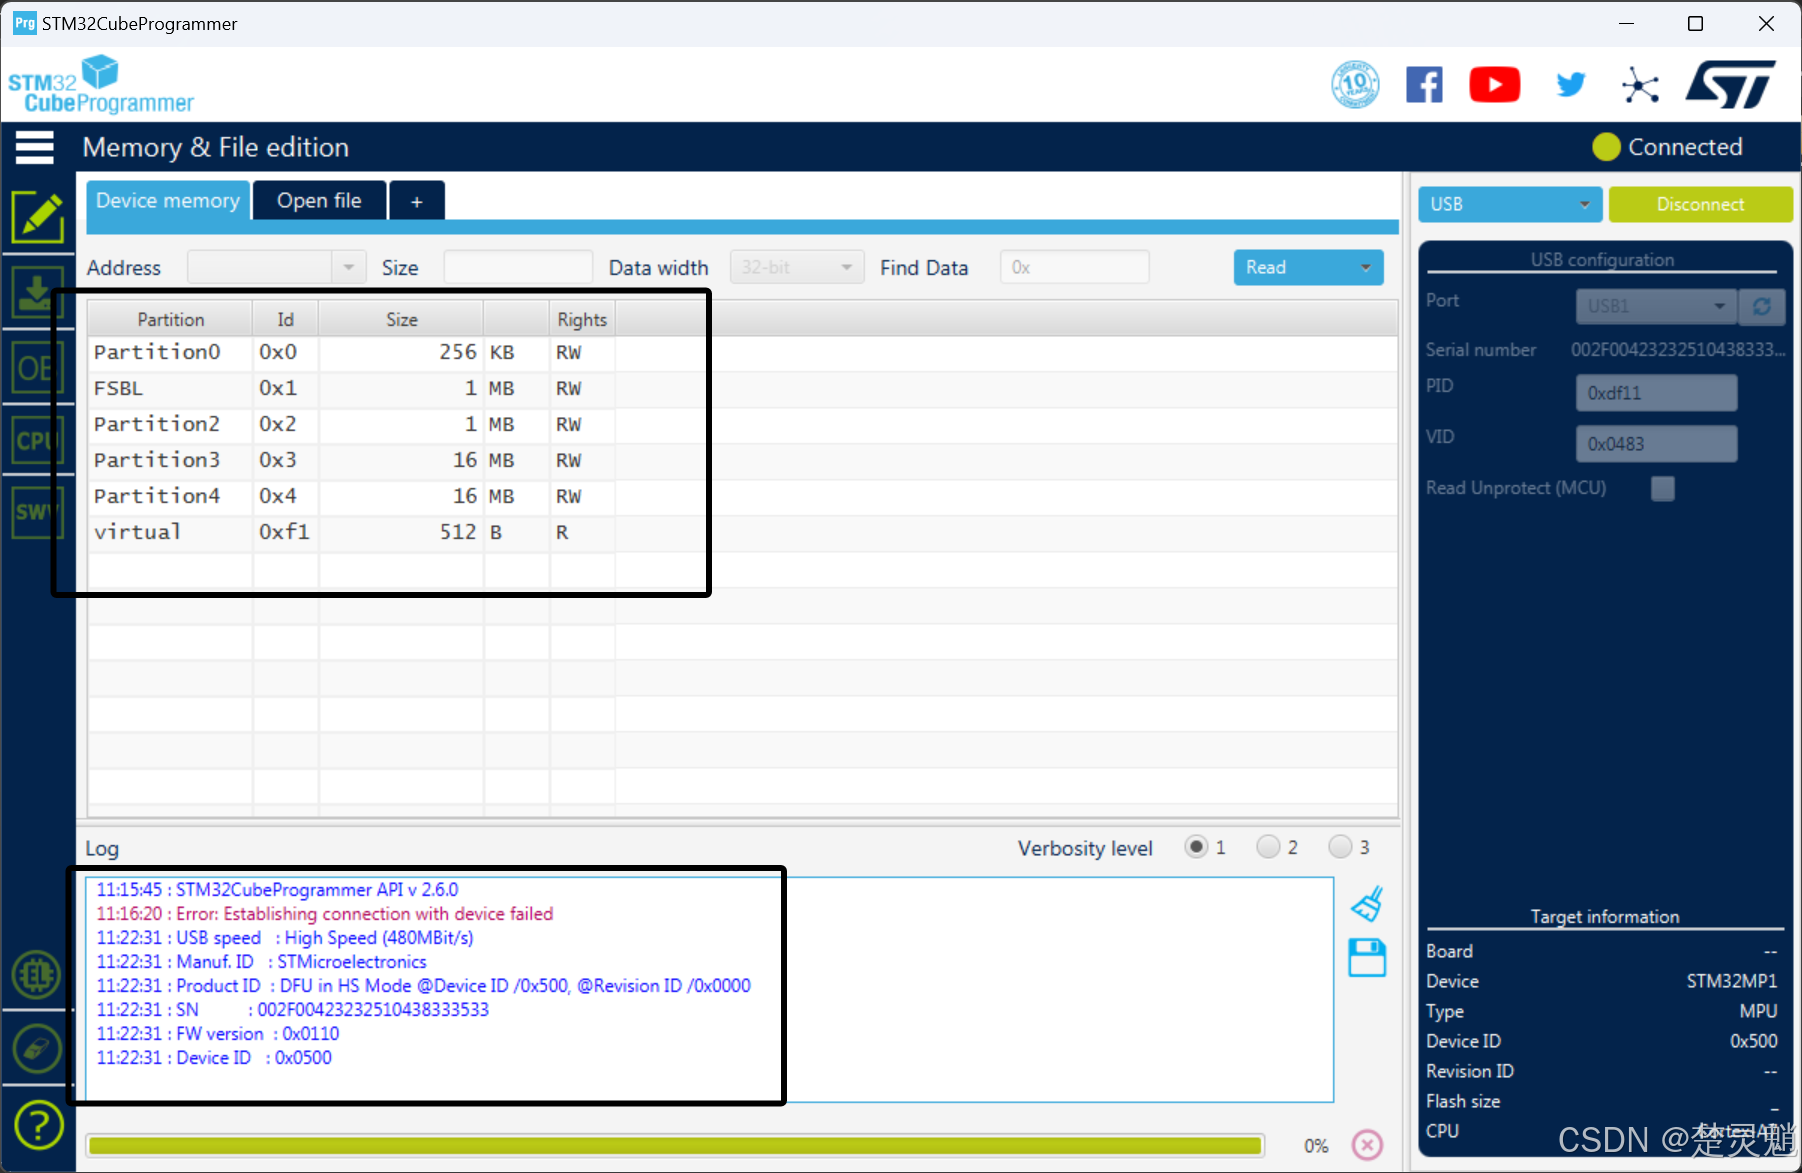Open the external loader chip icon

point(36,974)
